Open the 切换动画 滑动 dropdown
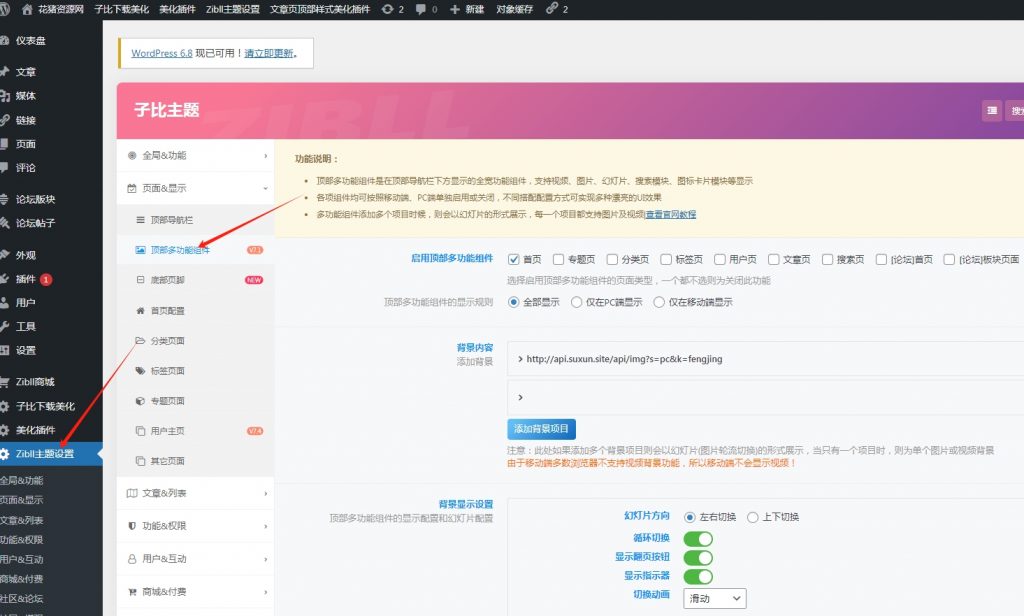1024x616 pixels. click(x=714, y=598)
